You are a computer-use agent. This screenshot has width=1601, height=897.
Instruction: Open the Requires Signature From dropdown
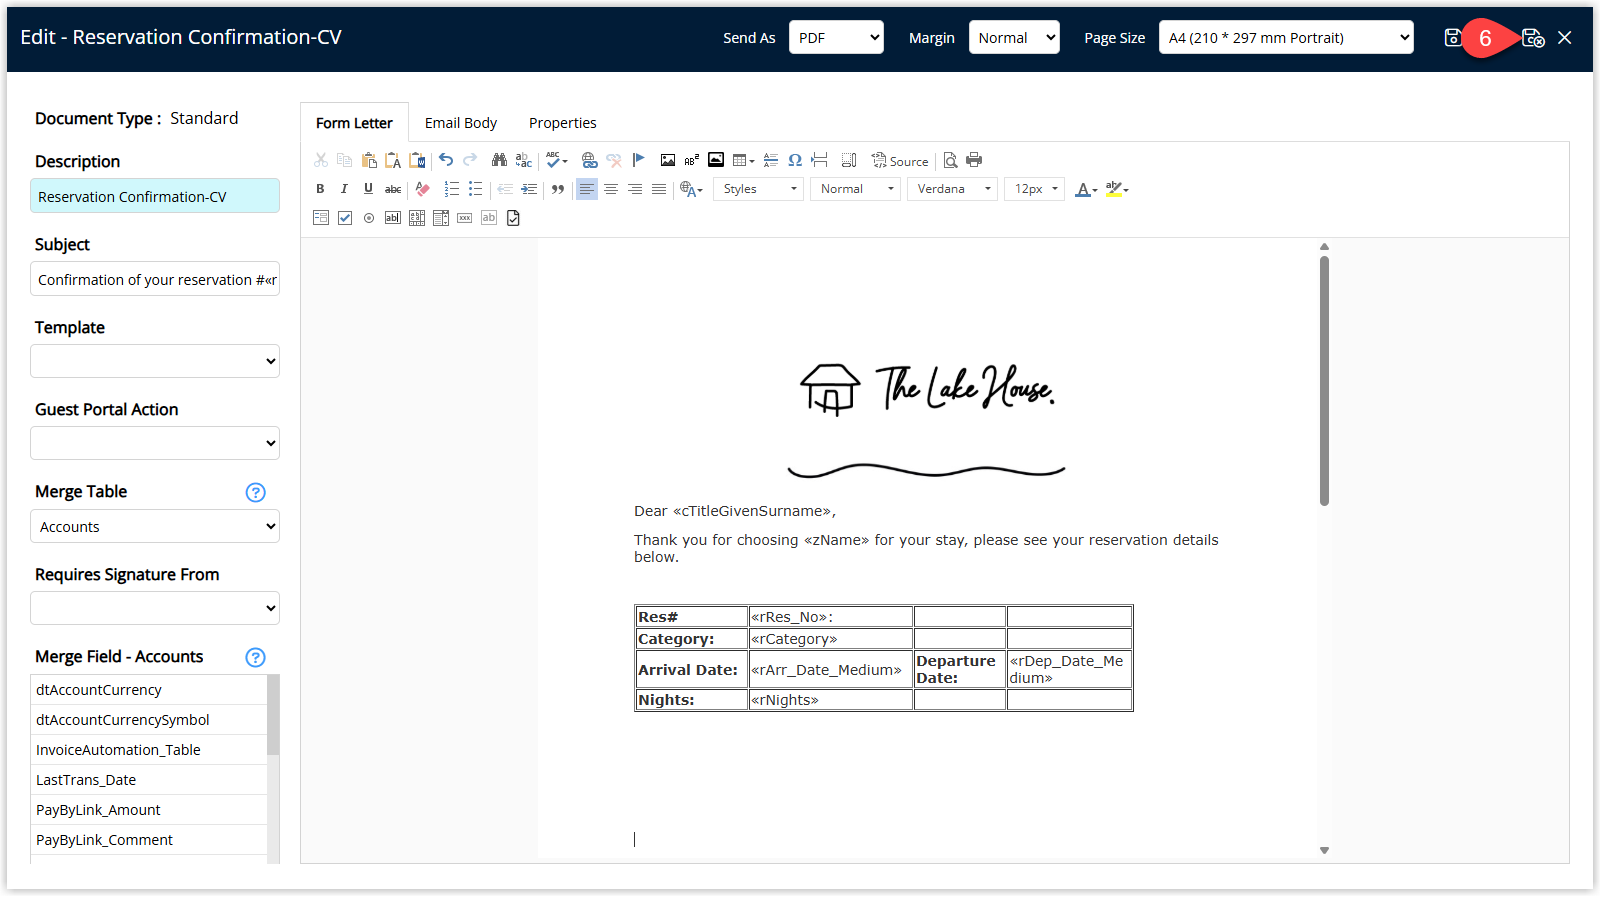click(155, 608)
